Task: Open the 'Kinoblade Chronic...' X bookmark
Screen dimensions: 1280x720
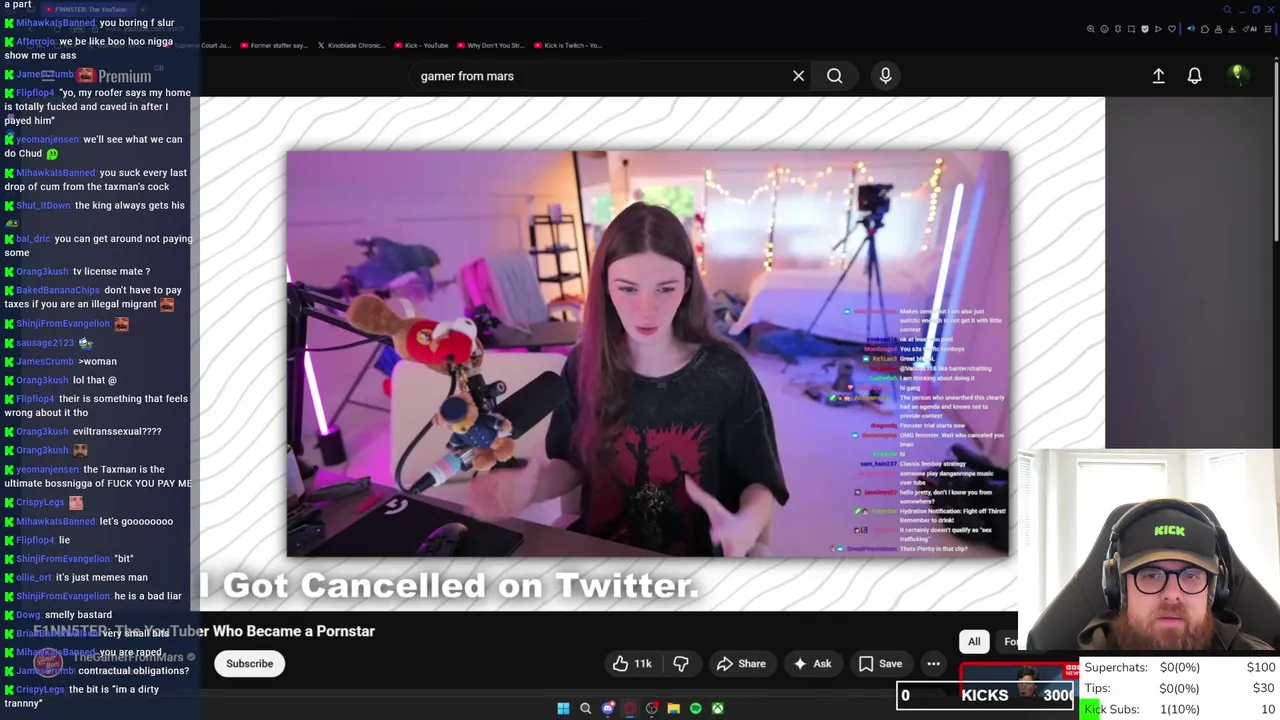Action: pyautogui.click(x=351, y=45)
